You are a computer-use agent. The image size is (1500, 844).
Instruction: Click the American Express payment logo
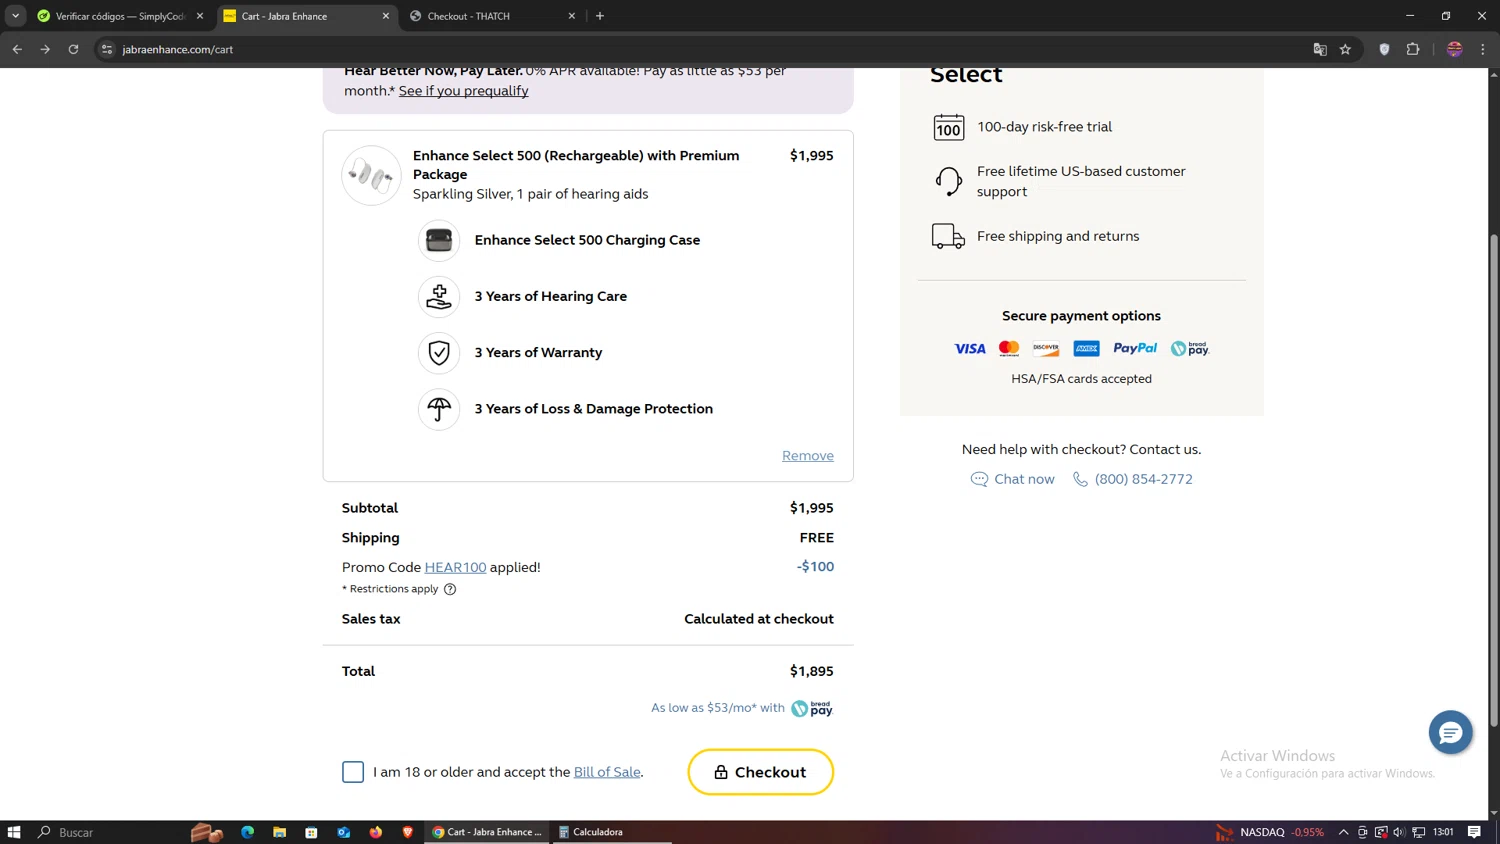tap(1086, 349)
